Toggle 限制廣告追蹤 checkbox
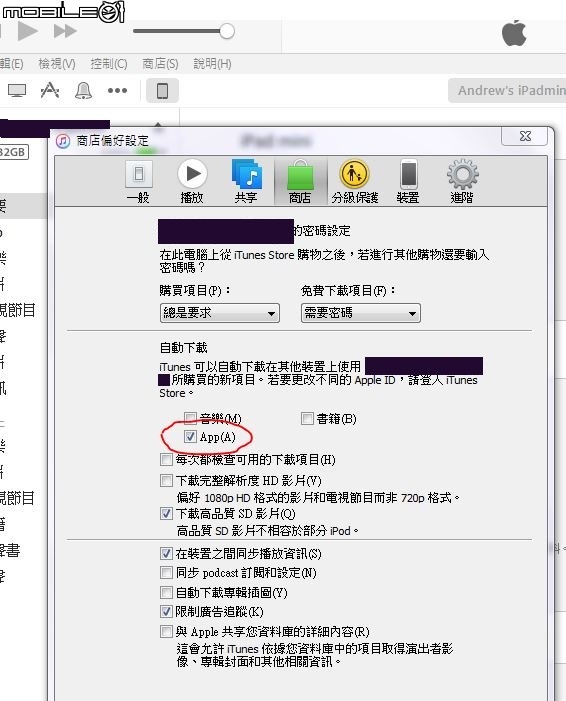Screen dimensions: 566x701 [x=166, y=611]
